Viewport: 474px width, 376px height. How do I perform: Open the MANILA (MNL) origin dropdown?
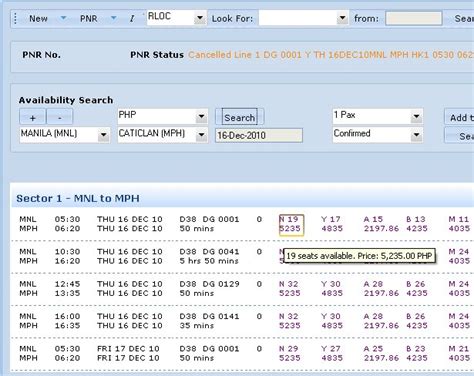104,135
